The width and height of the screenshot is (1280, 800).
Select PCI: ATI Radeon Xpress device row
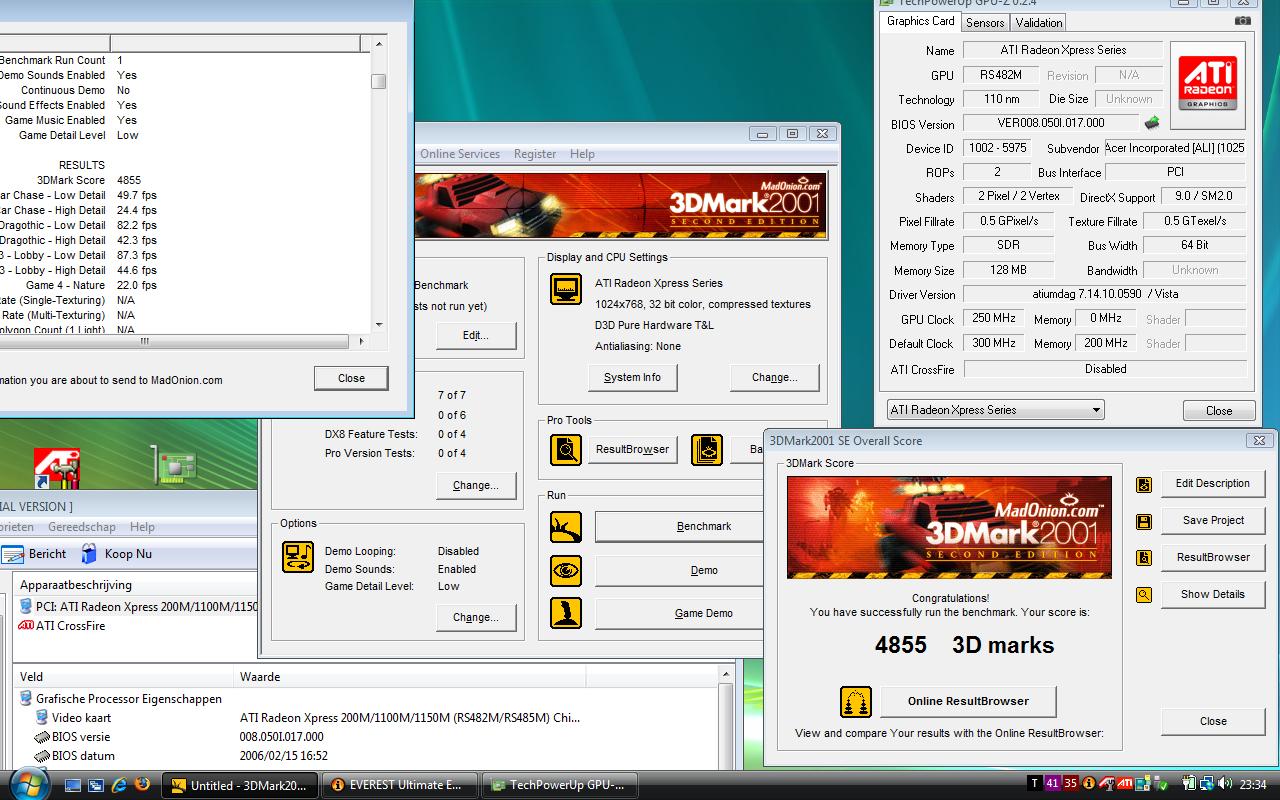coord(138,607)
